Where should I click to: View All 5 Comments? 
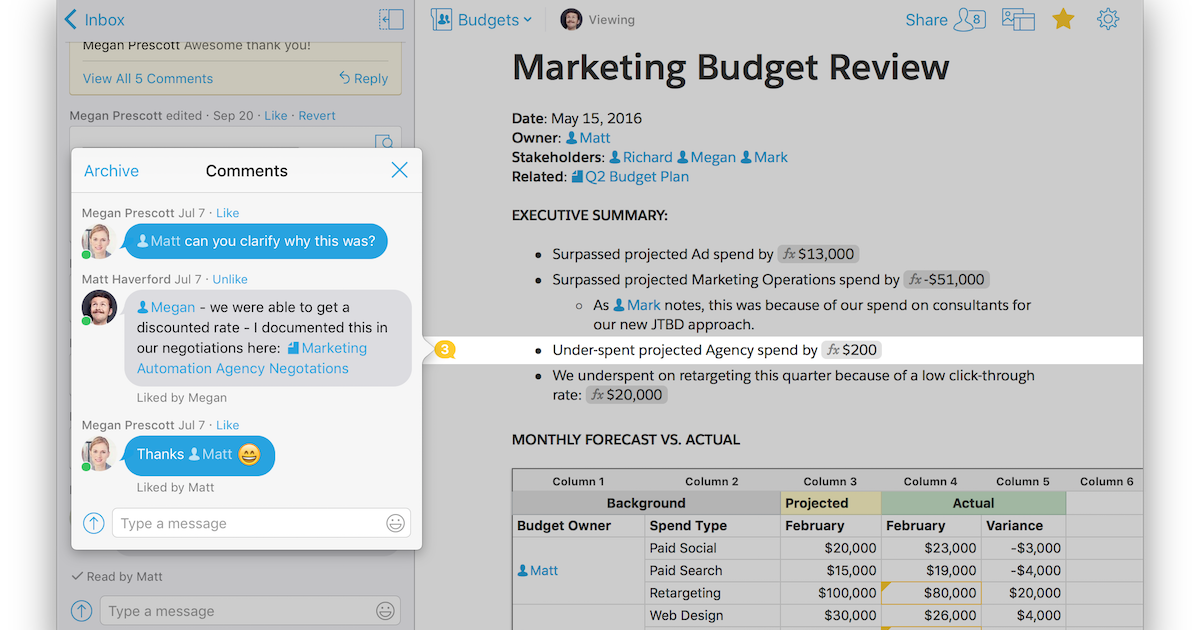click(x=148, y=78)
